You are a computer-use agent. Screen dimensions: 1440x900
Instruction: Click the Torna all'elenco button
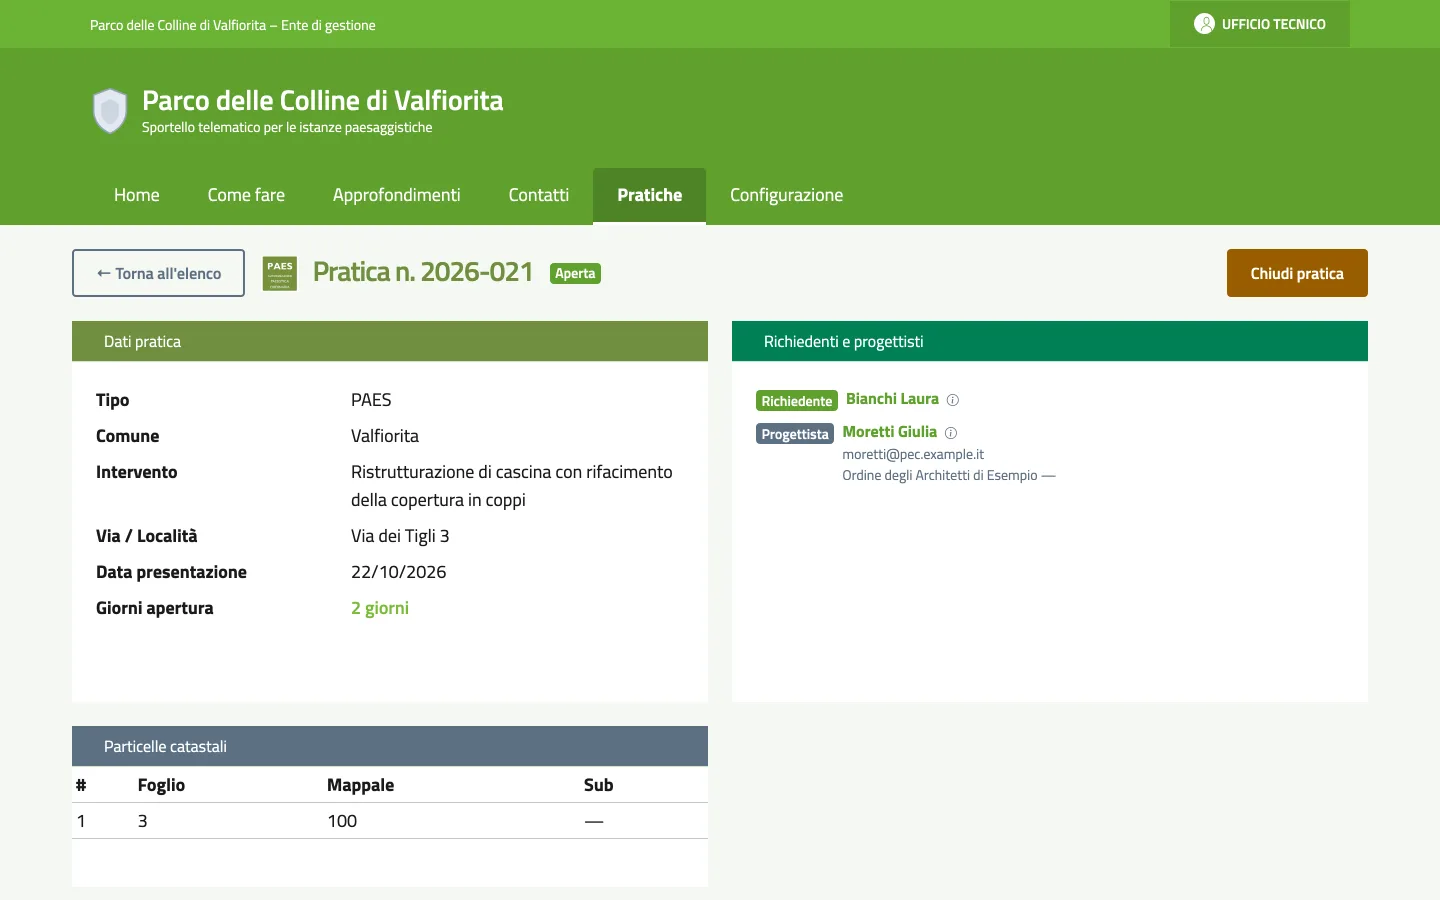(x=158, y=273)
